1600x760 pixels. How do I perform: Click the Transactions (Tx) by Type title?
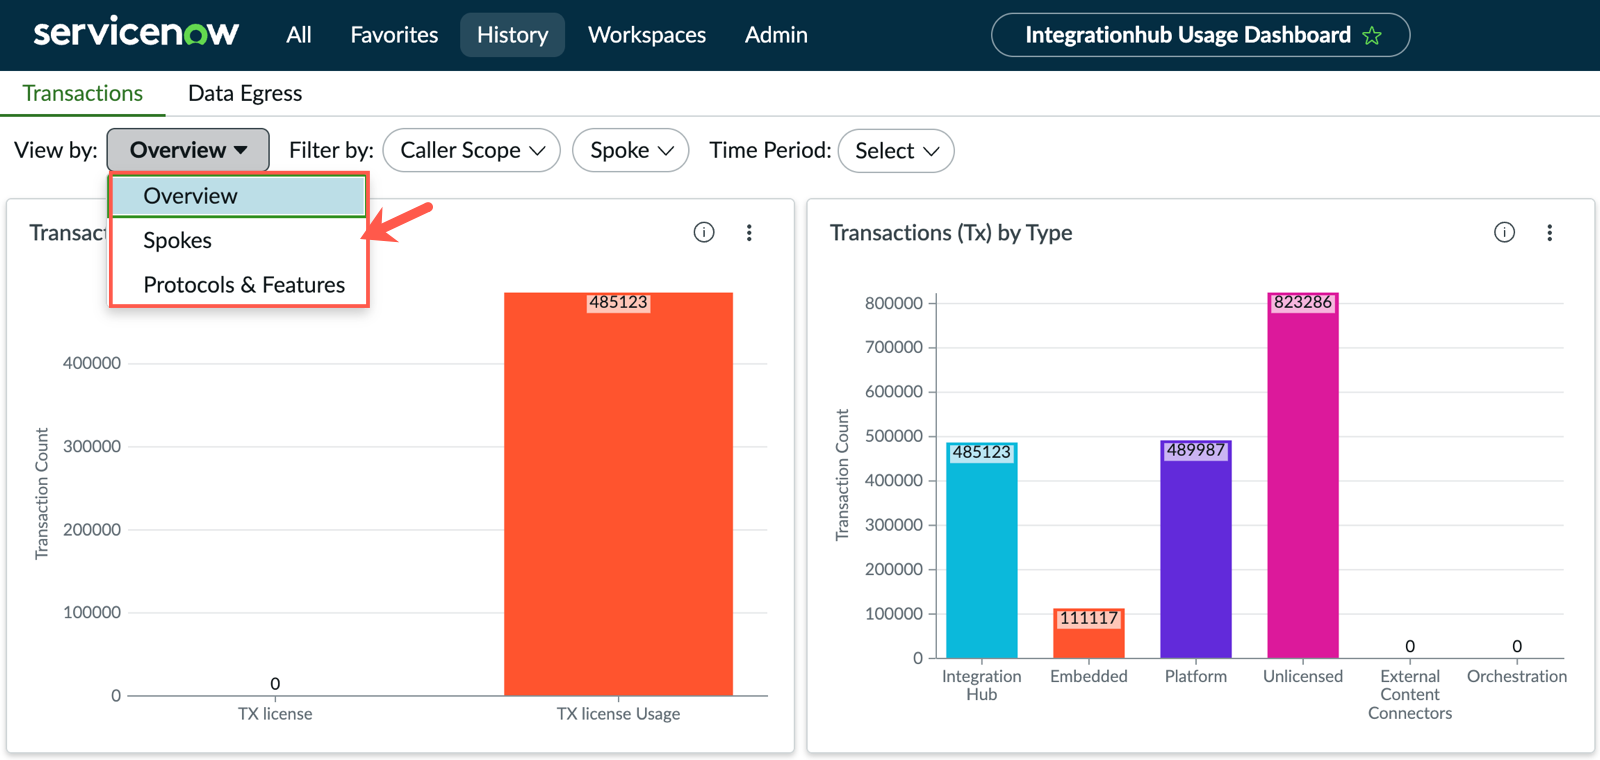coord(951,233)
